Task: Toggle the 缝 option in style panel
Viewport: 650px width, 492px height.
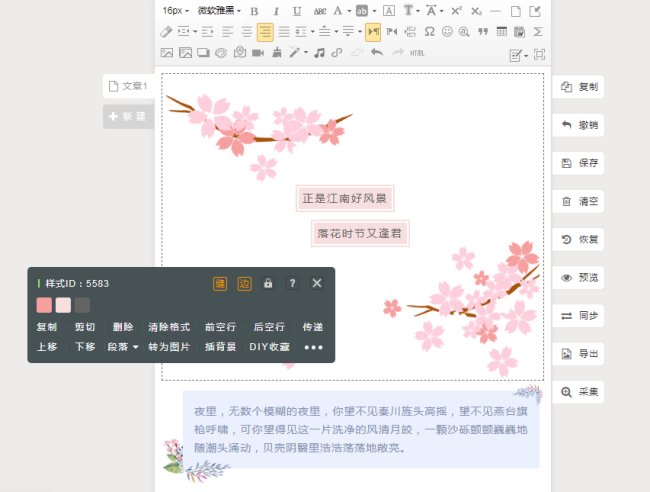Action: click(220, 284)
